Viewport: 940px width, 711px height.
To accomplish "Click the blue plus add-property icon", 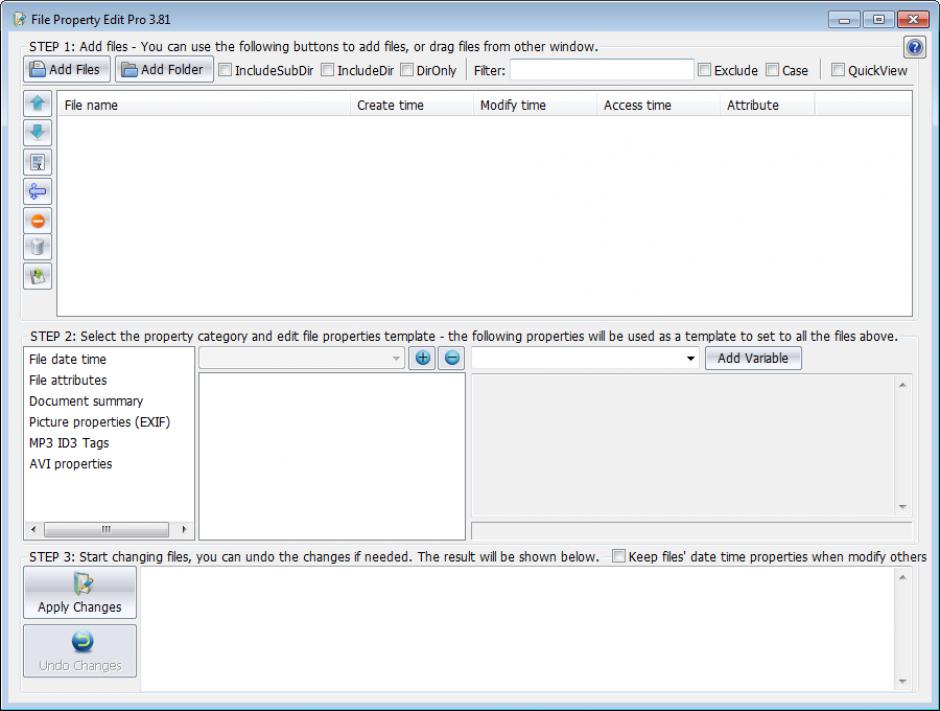I will click(x=423, y=359).
